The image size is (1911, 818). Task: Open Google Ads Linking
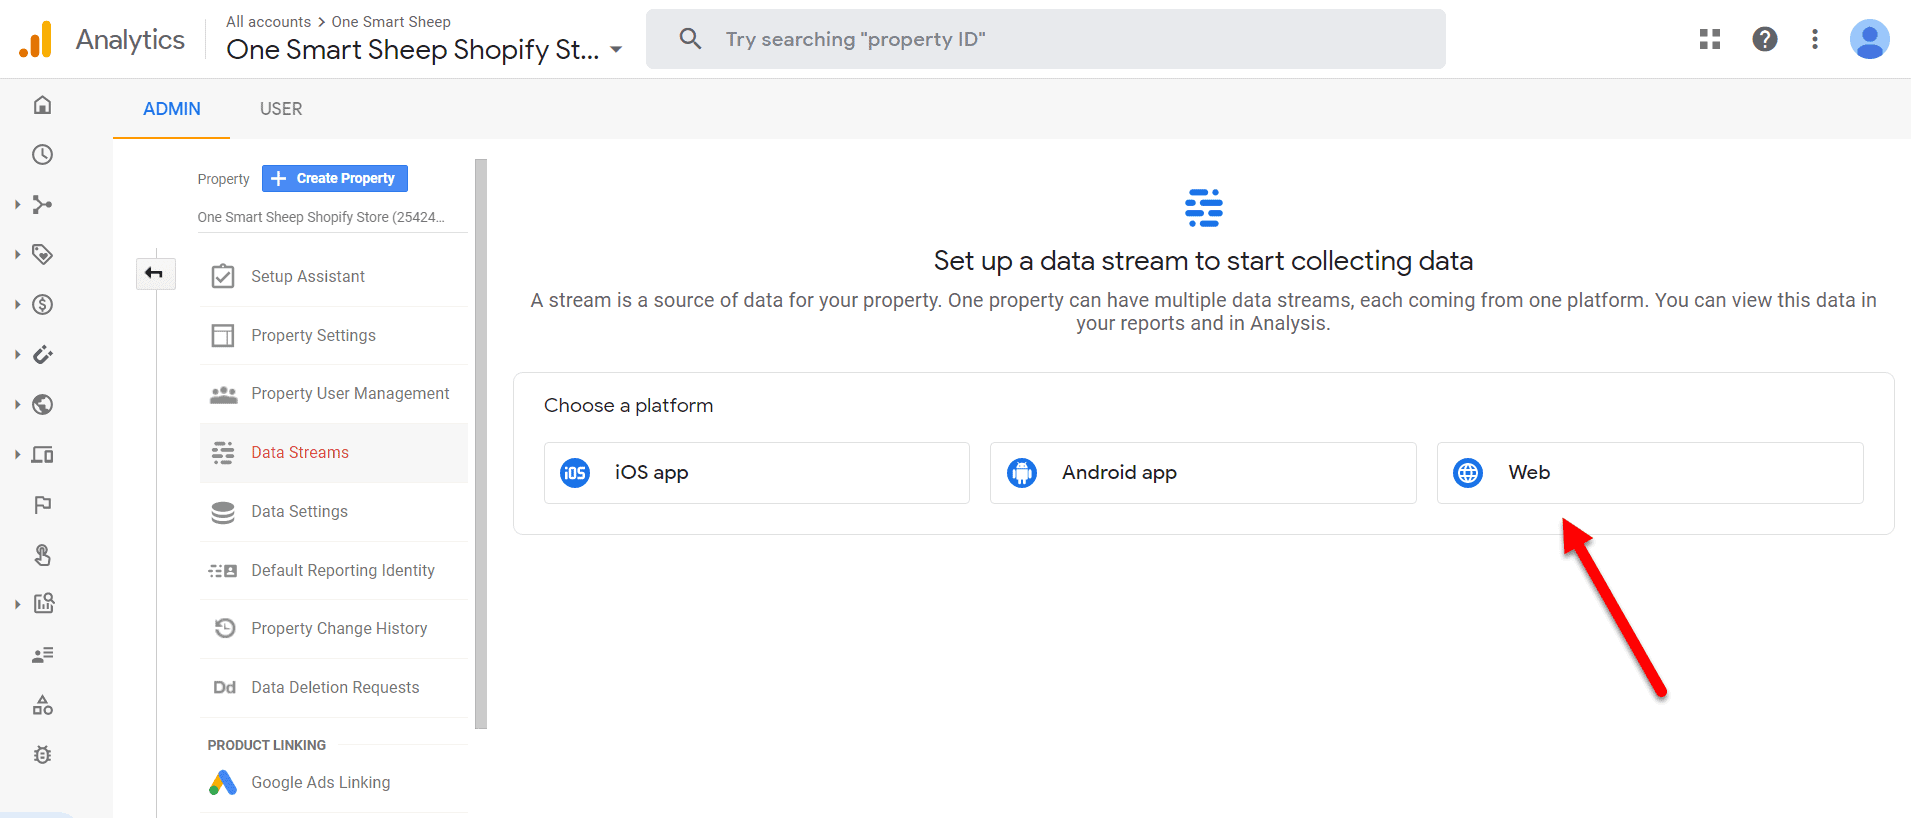(x=334, y=783)
